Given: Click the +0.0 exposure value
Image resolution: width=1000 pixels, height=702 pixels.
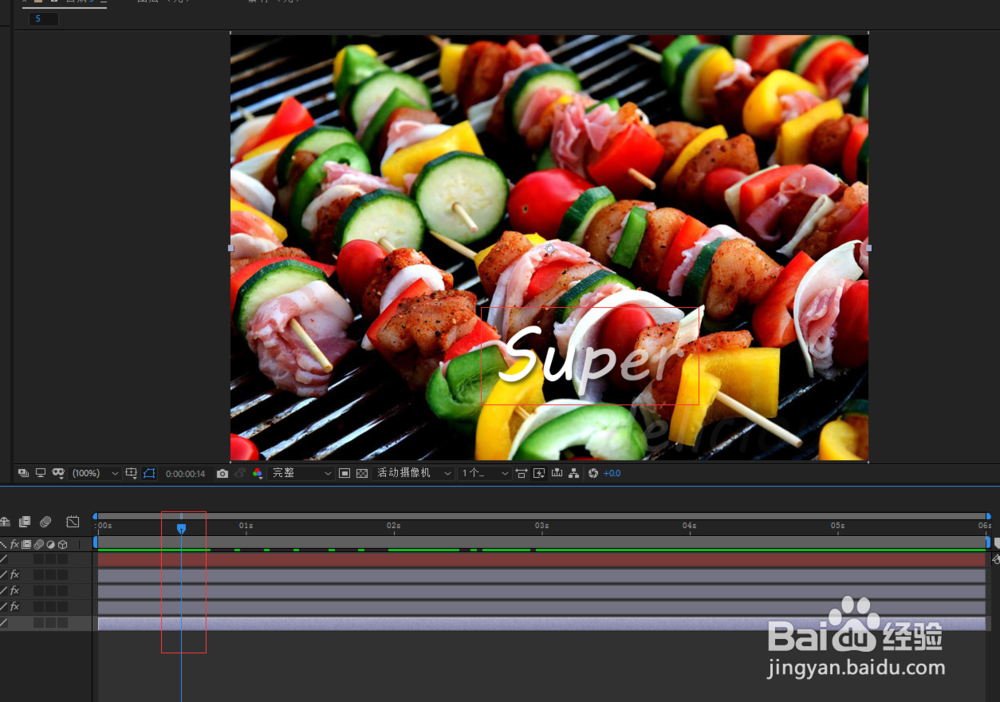Looking at the screenshot, I should [612, 473].
